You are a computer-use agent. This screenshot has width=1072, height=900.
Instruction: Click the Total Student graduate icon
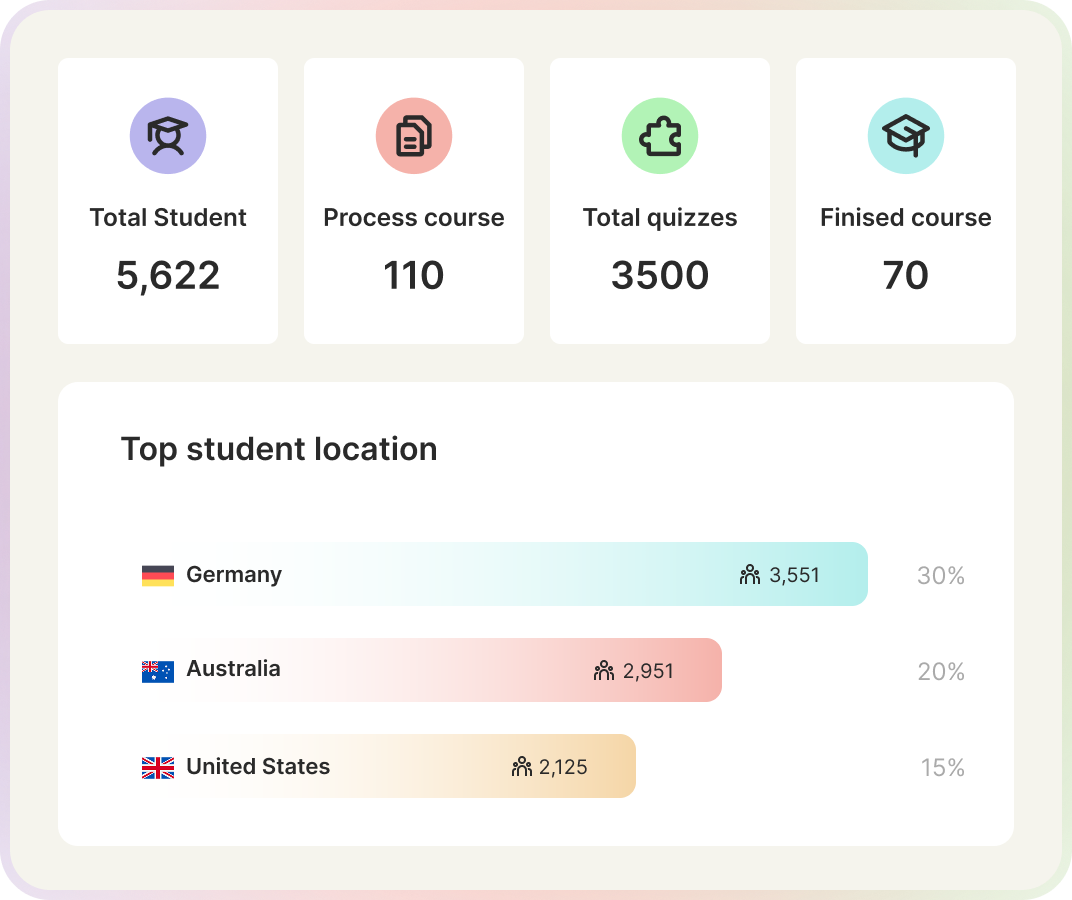coord(168,136)
